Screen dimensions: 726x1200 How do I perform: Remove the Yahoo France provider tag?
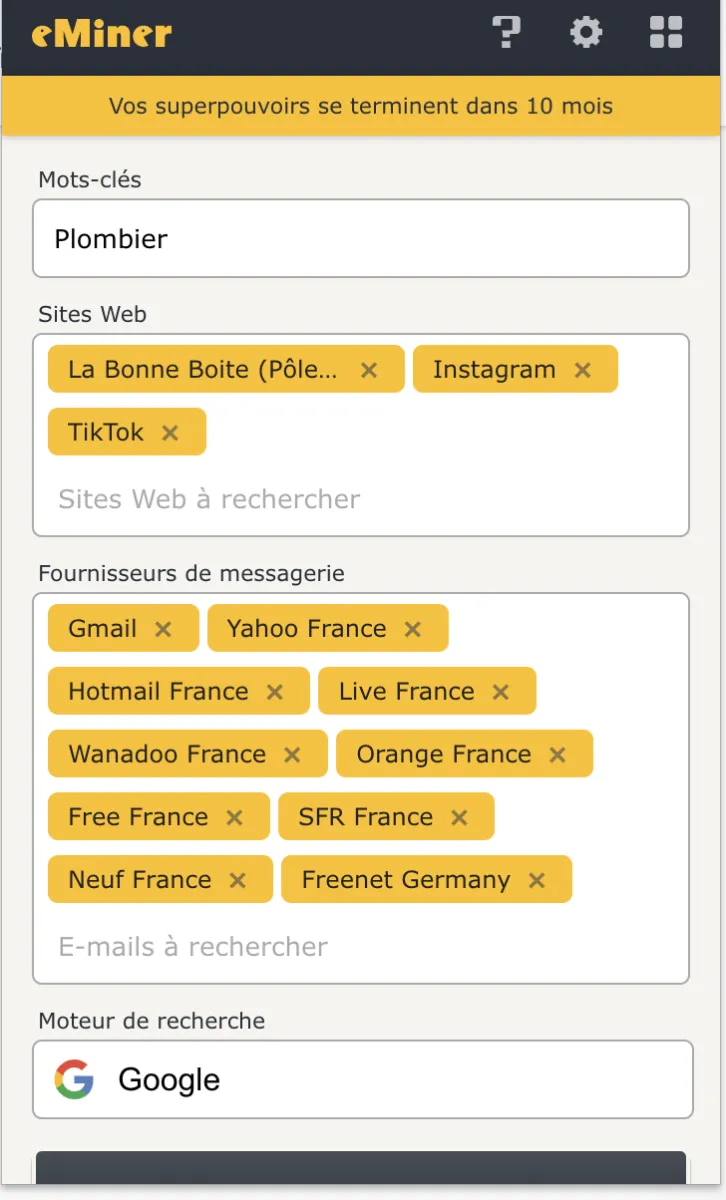pos(413,629)
